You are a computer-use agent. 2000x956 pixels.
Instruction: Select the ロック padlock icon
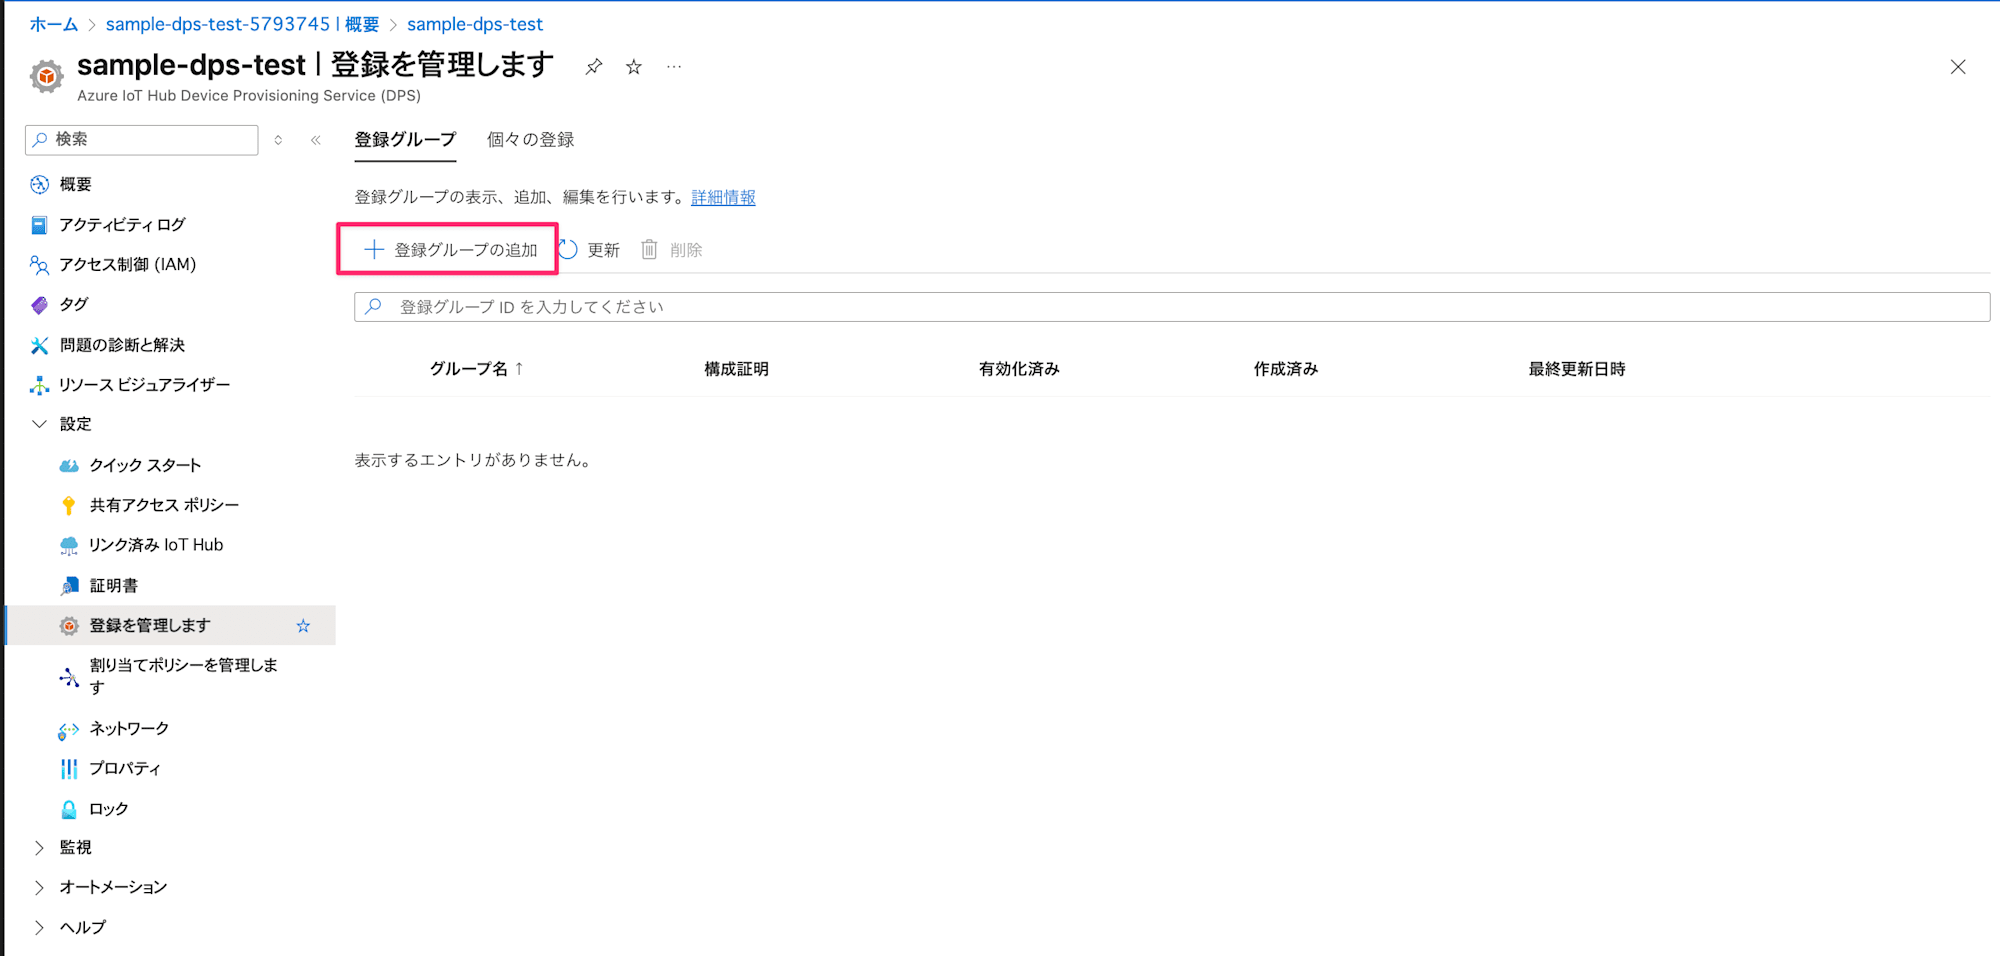point(69,809)
